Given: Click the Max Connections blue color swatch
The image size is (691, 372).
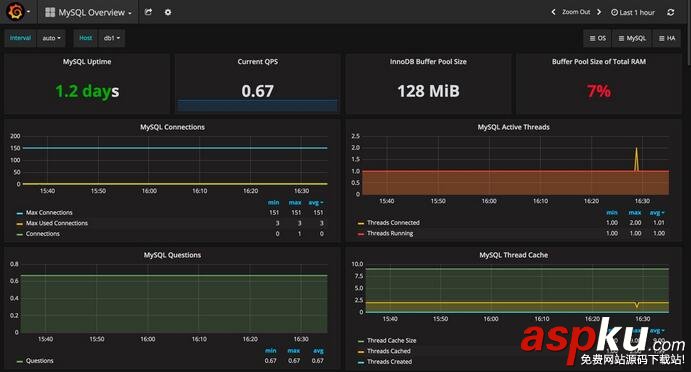Looking at the screenshot, I should (19, 213).
